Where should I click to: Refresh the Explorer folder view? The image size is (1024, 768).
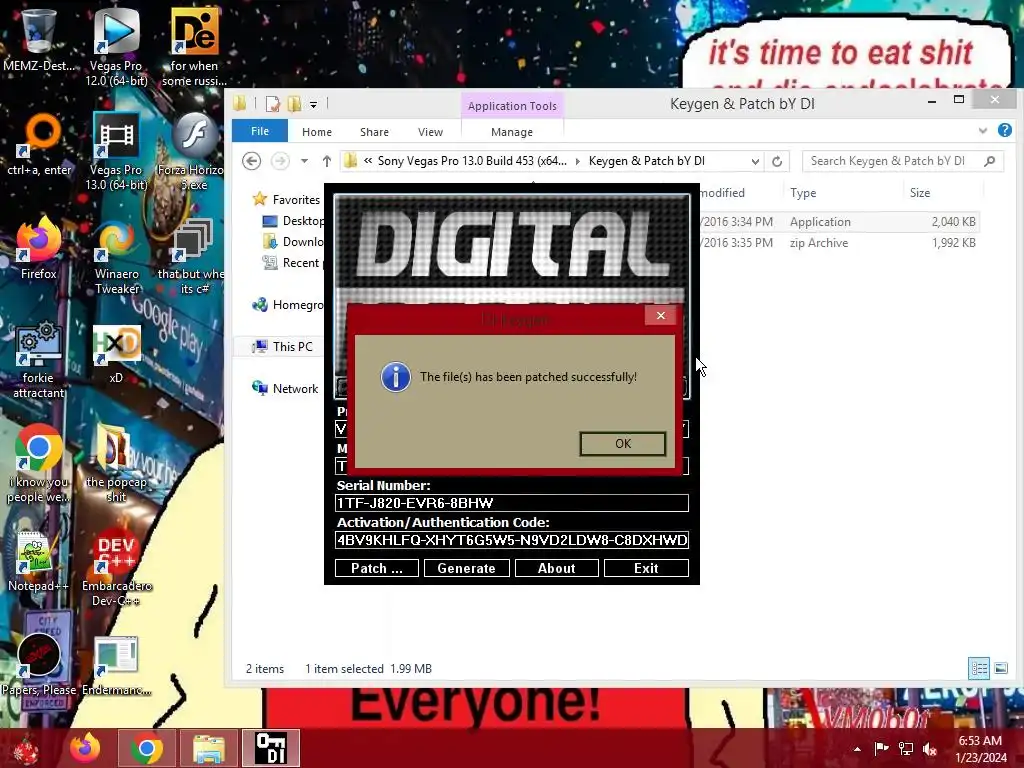pos(776,161)
